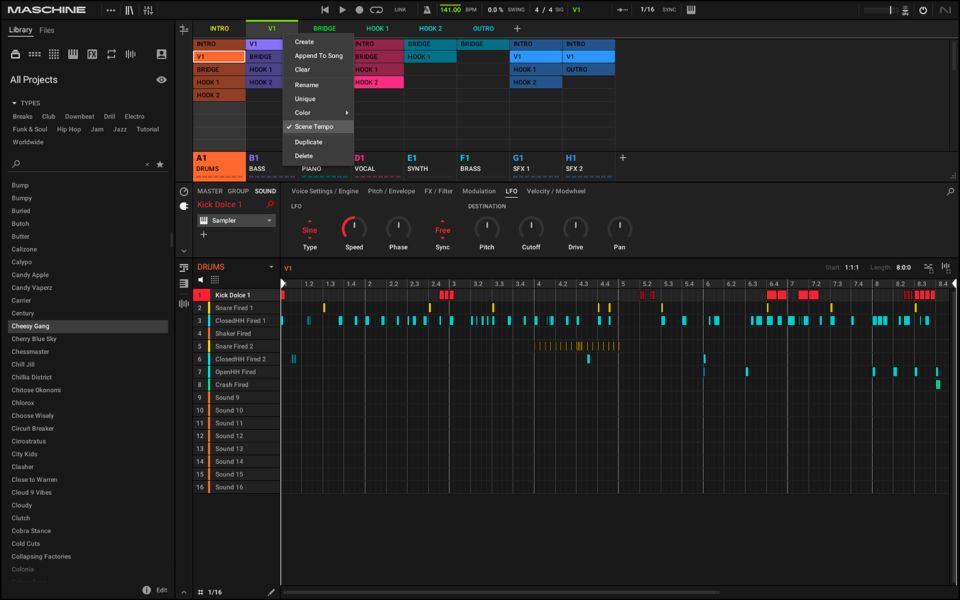Screen dimensions: 960x600
Task: Click the user content icon in the library bar
Action: [x=162, y=53]
